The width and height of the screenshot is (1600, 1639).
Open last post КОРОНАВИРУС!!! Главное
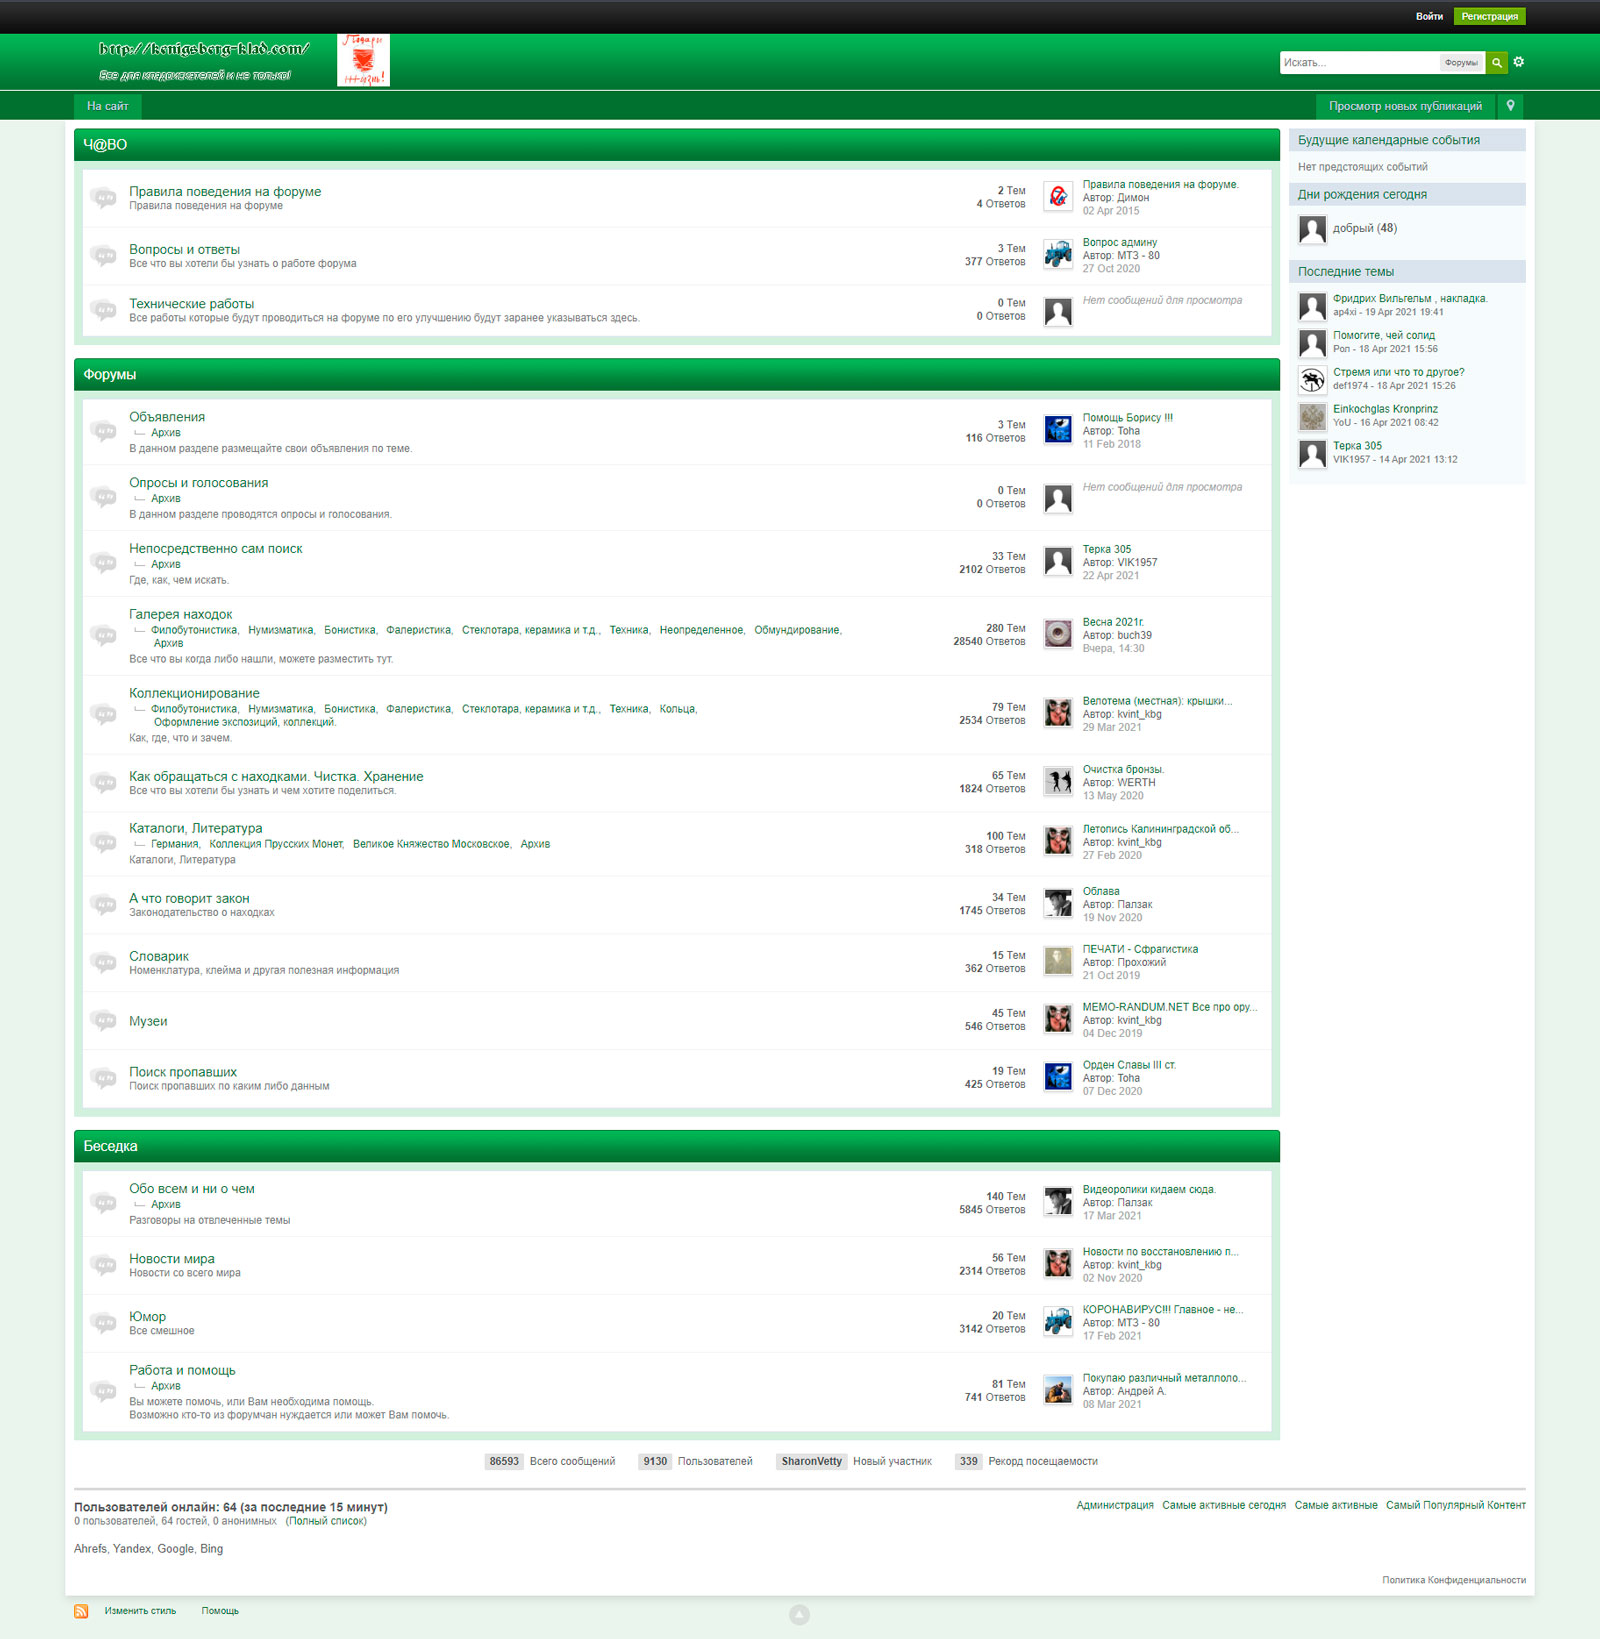[1163, 1309]
